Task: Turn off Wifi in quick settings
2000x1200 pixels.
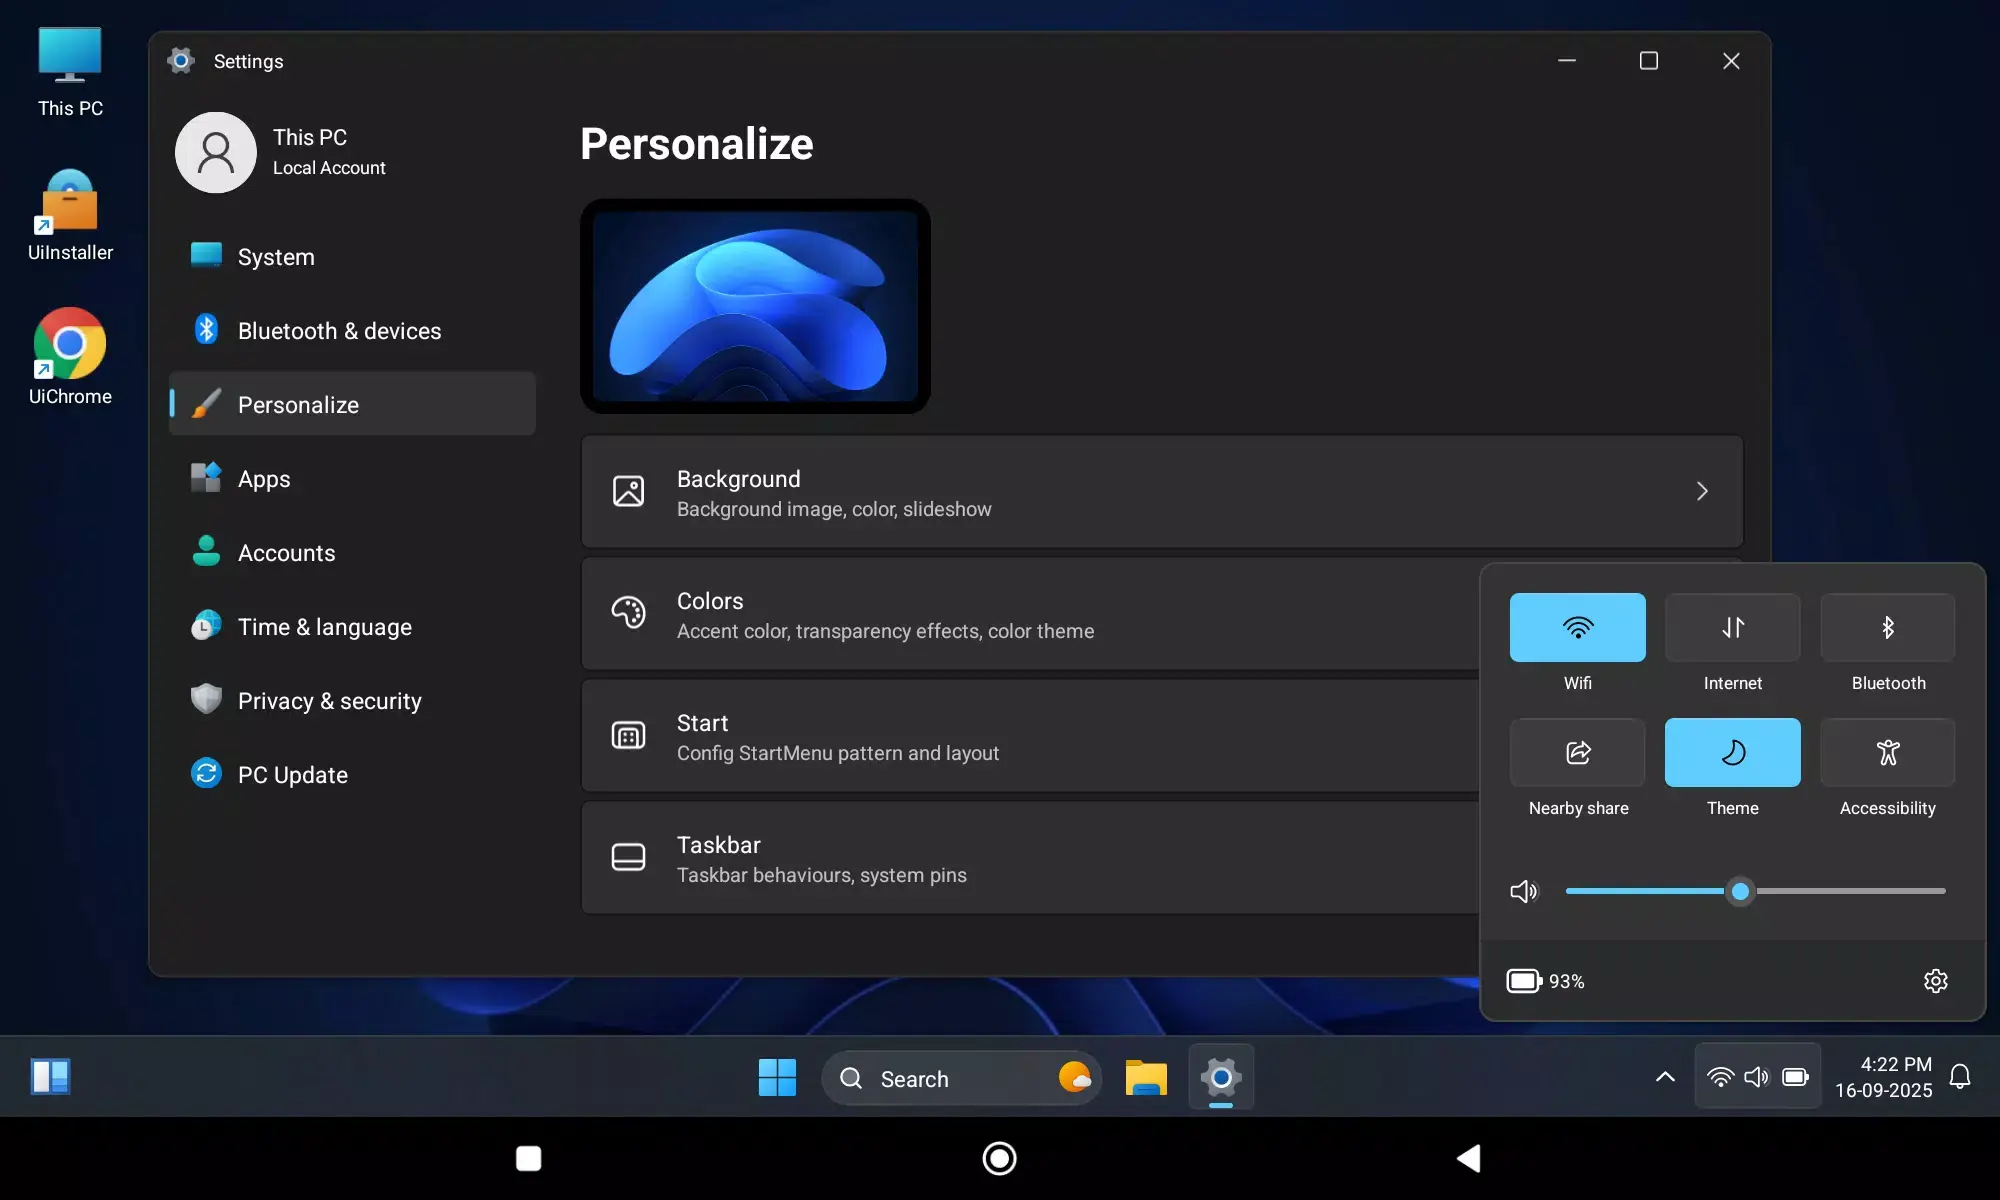Action: 1578,628
